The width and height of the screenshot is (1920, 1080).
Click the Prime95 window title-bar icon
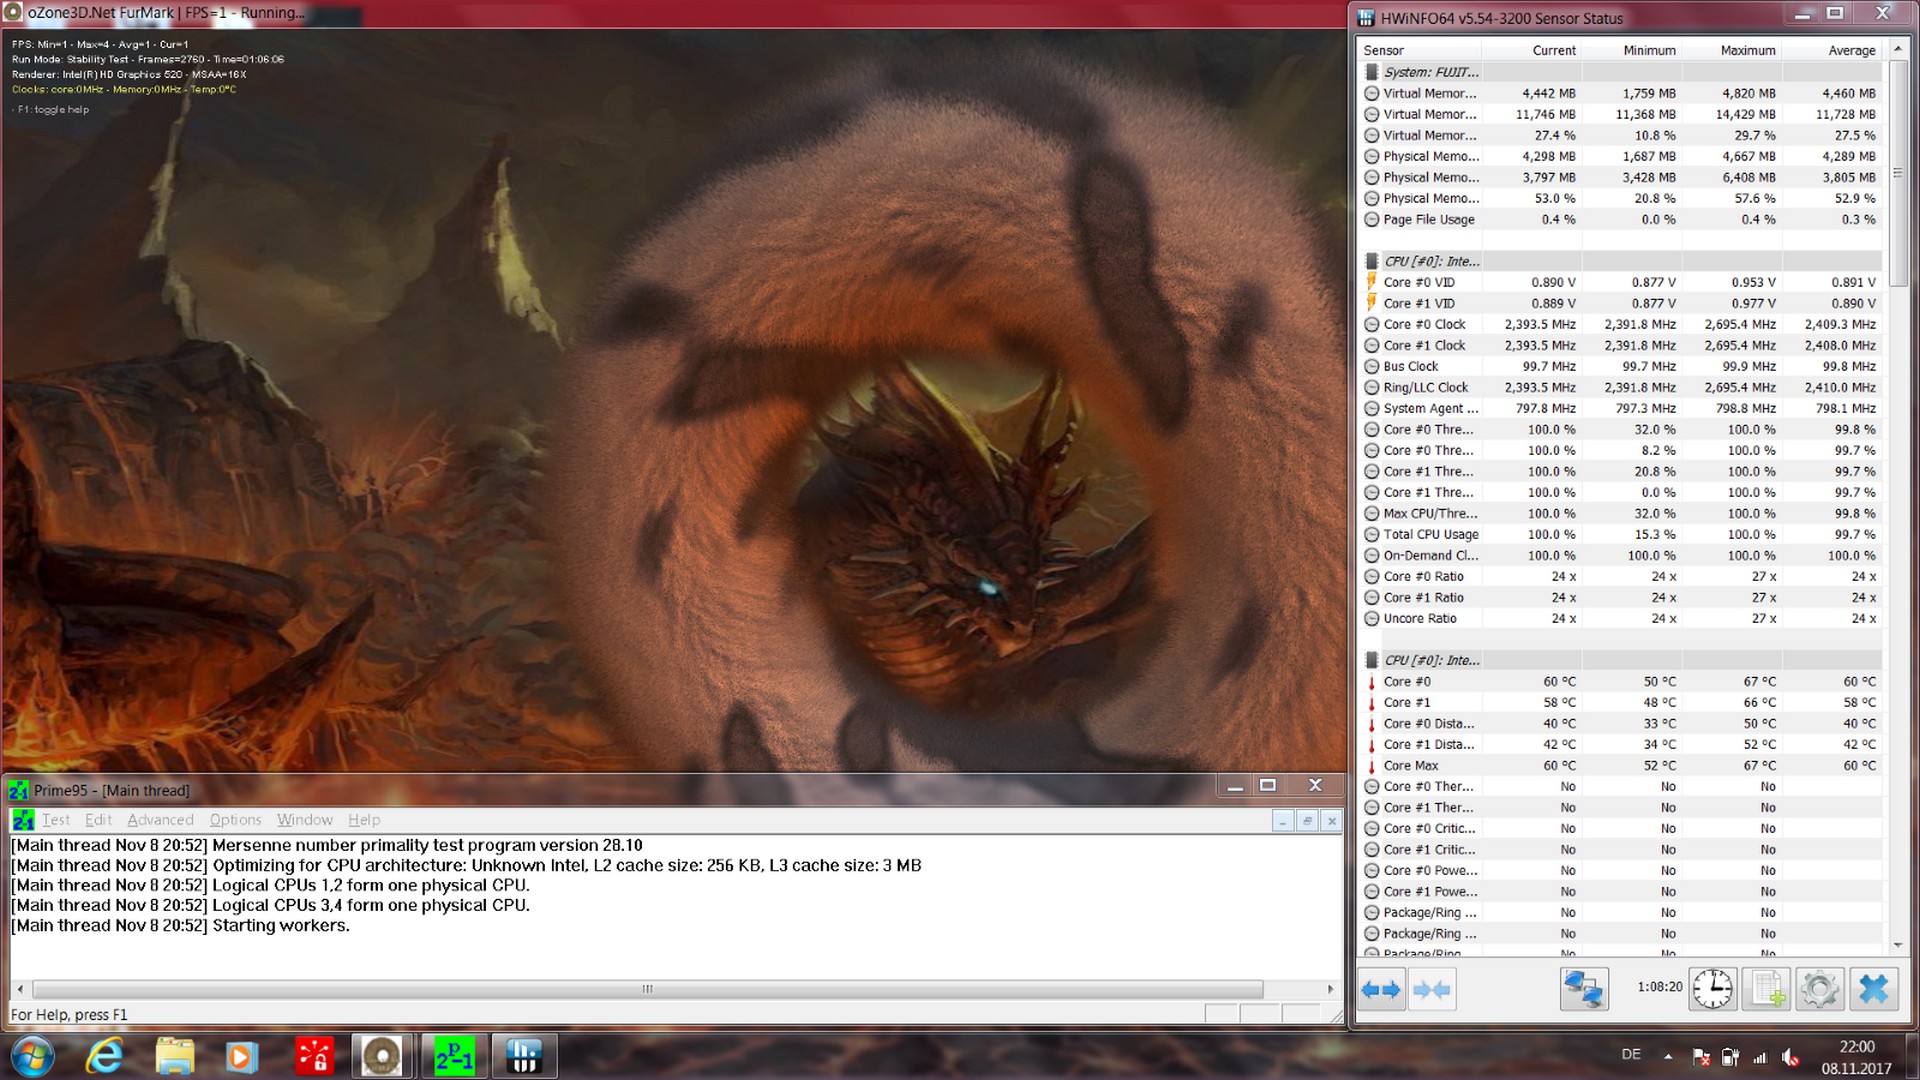pyautogui.click(x=18, y=790)
